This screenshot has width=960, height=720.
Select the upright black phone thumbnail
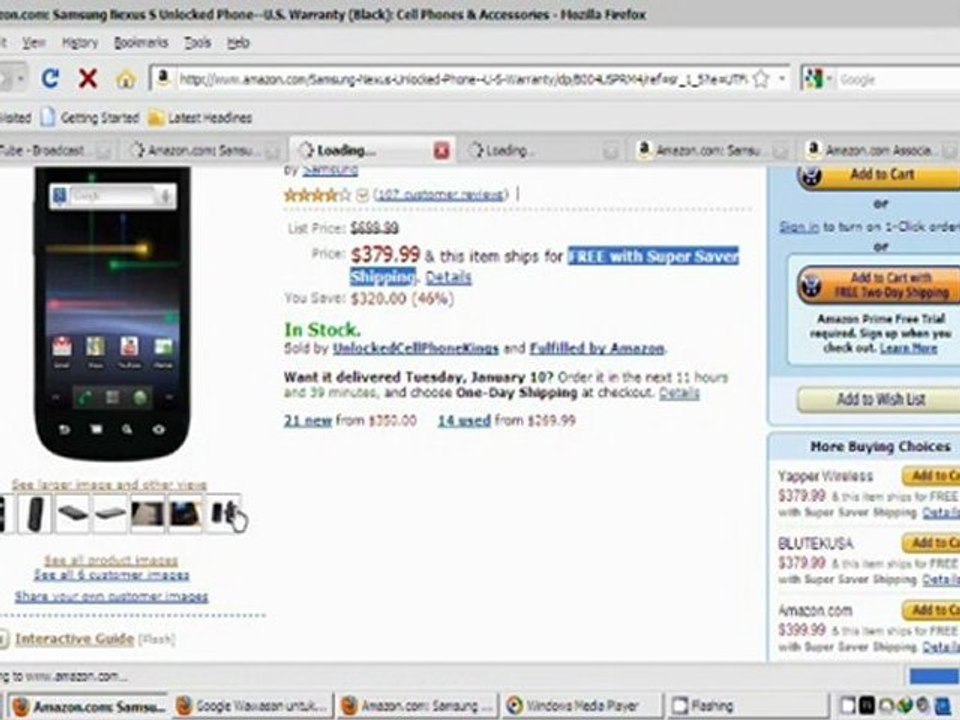[x=34, y=513]
